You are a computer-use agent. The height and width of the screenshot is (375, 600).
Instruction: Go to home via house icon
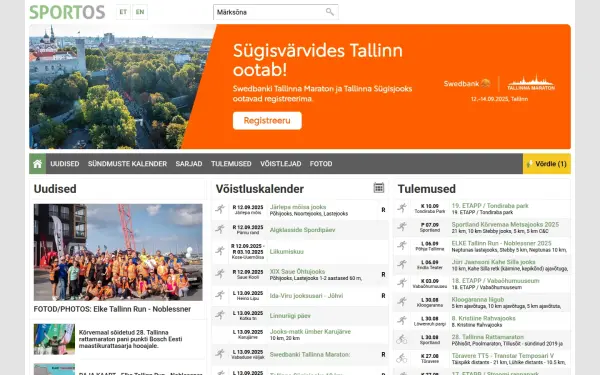[38, 164]
